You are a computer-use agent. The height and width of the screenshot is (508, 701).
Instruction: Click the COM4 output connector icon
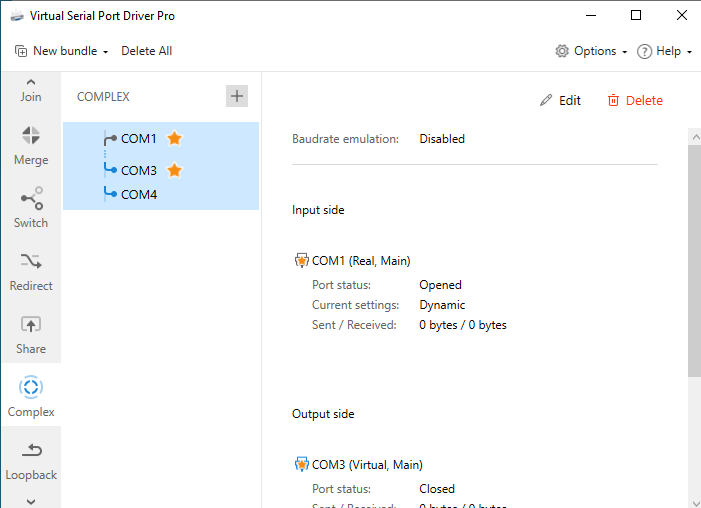pyautogui.click(x=110, y=193)
